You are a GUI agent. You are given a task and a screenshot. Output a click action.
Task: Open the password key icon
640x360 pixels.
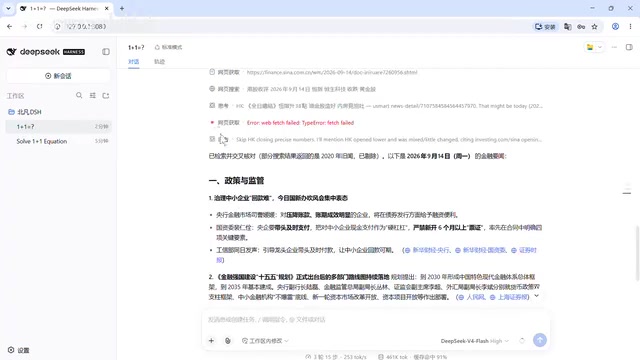click(581, 27)
